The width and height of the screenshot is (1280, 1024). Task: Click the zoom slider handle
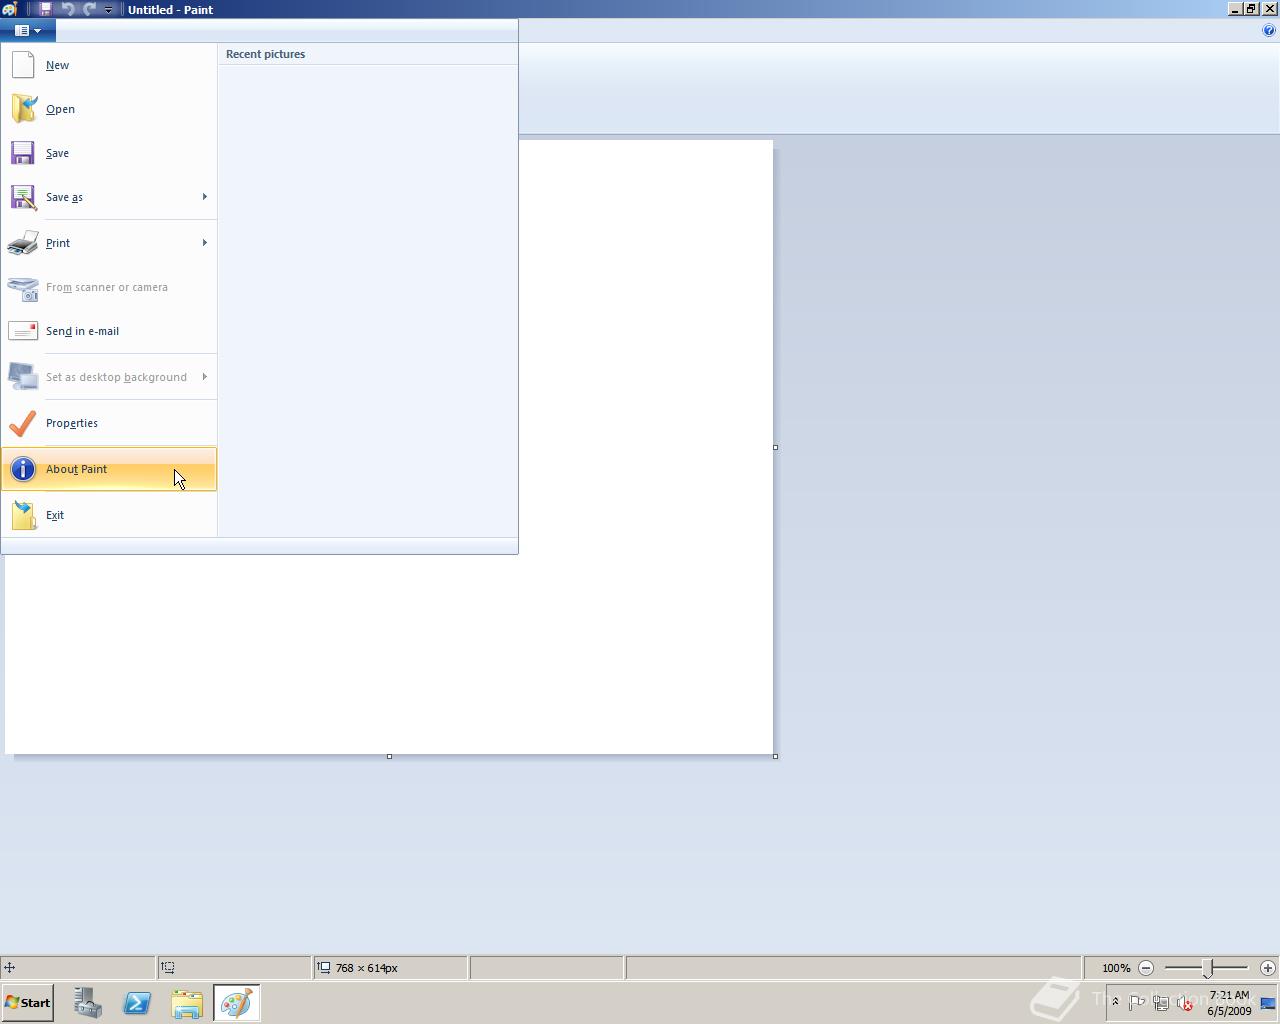1208,968
